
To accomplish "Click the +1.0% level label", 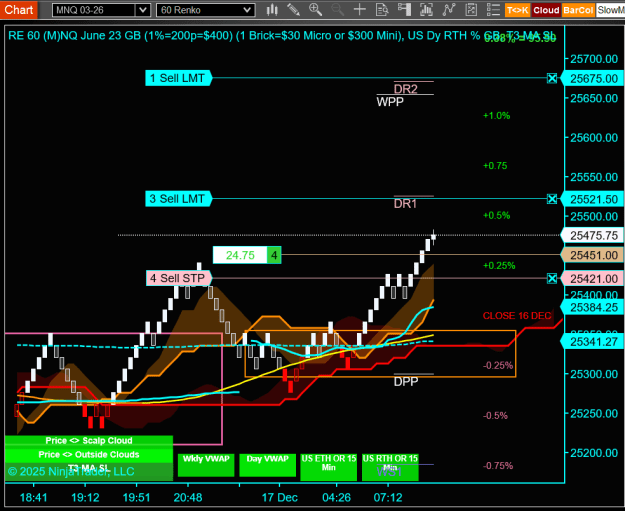I will 496,116.
